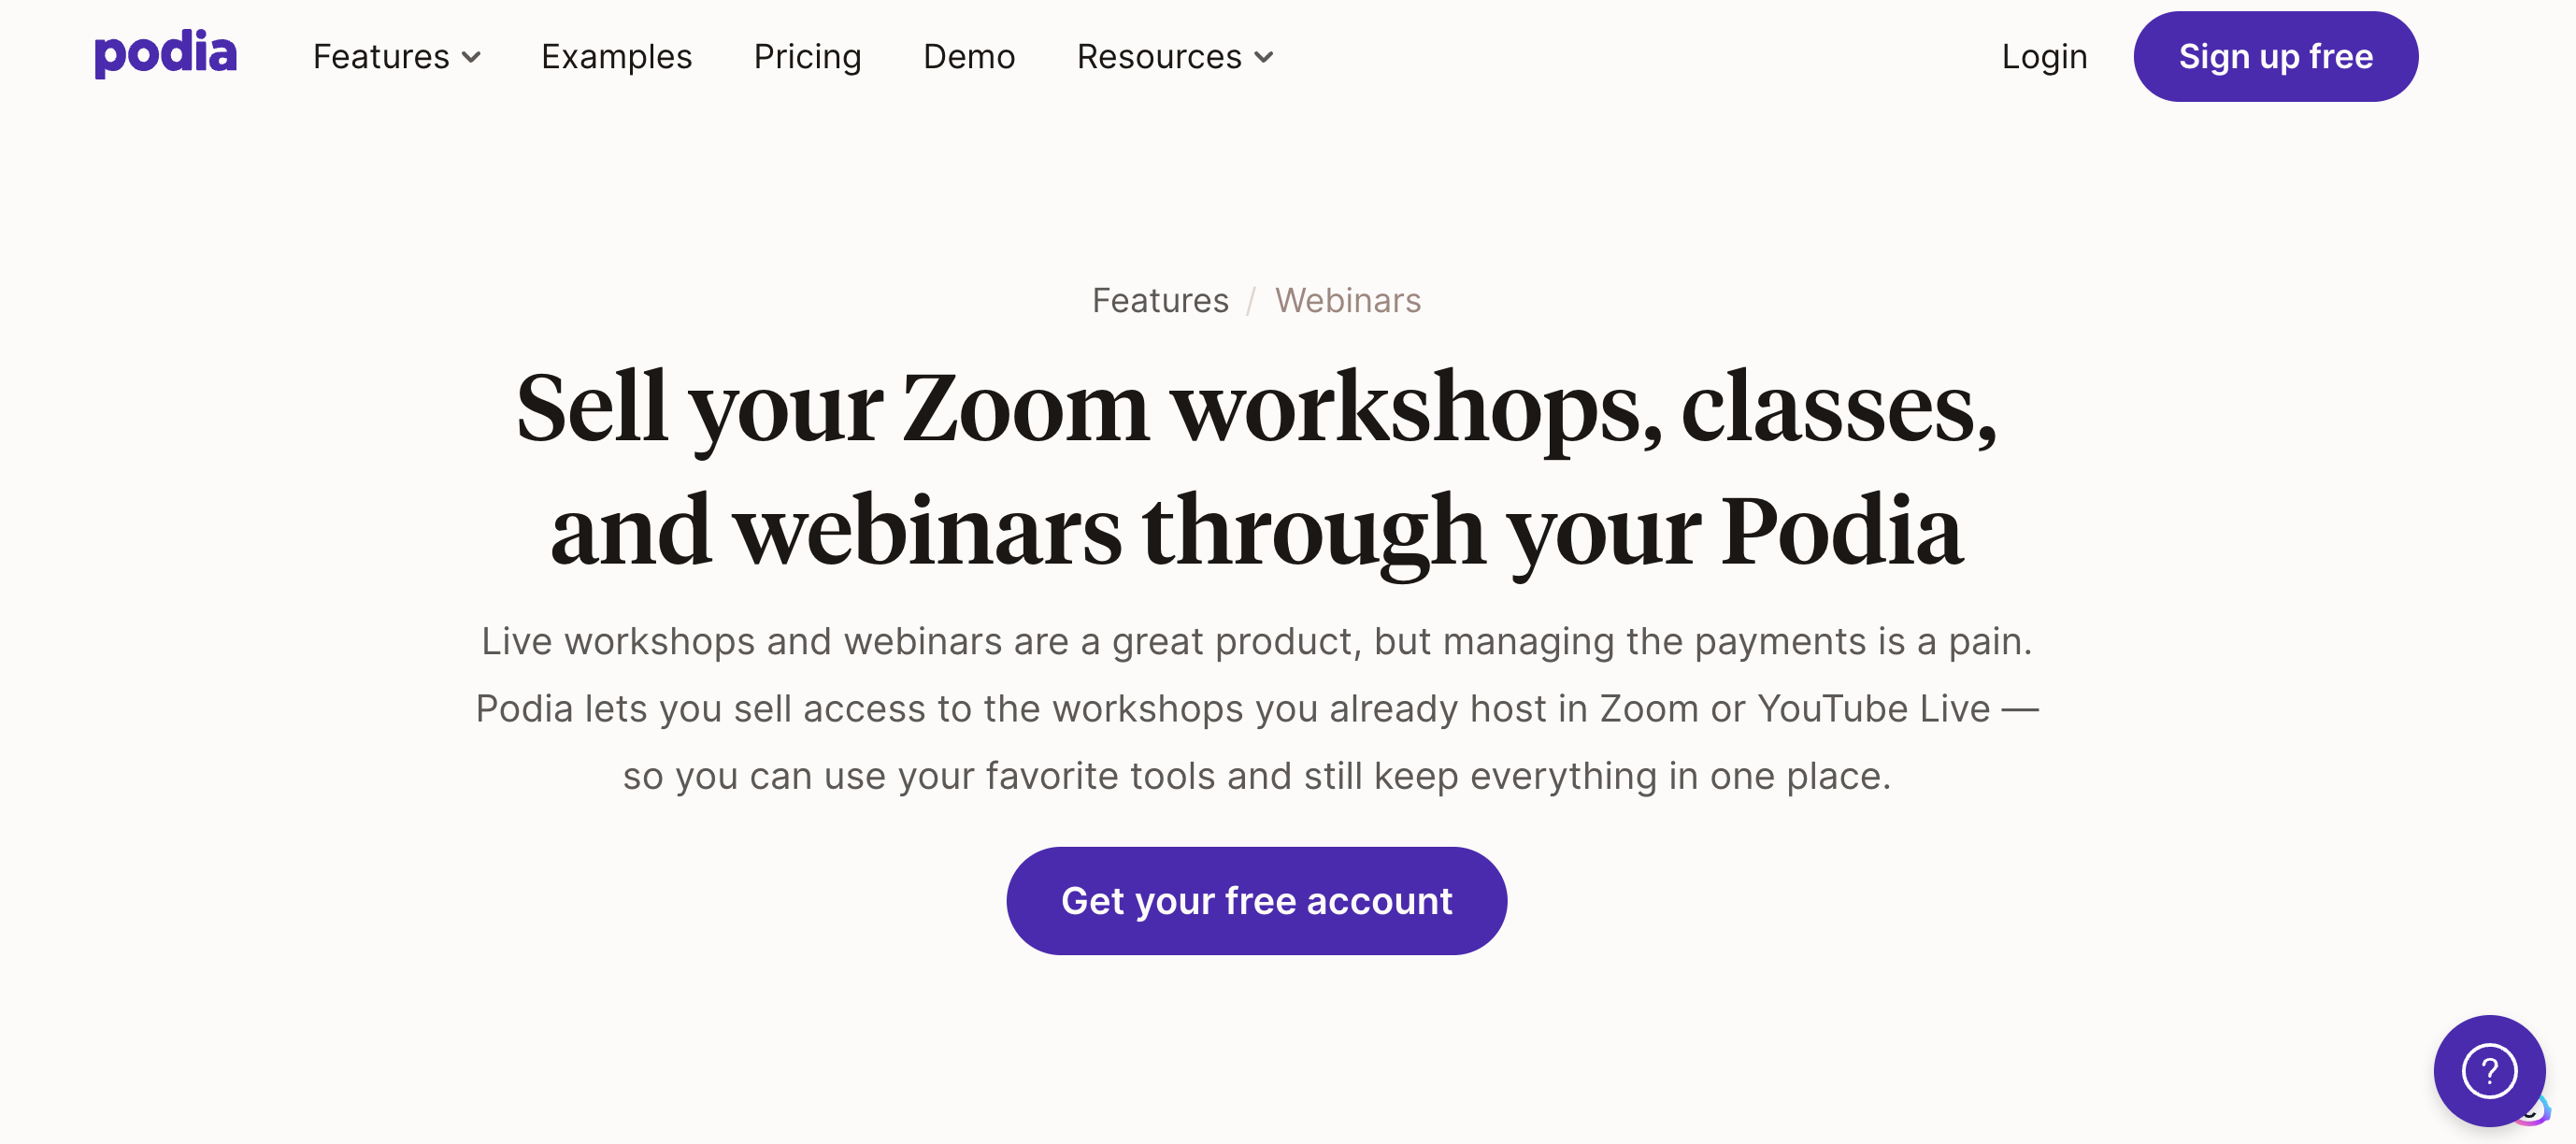Open the purple question-mark help widget
This screenshot has height=1144, width=2576.
(2489, 1071)
